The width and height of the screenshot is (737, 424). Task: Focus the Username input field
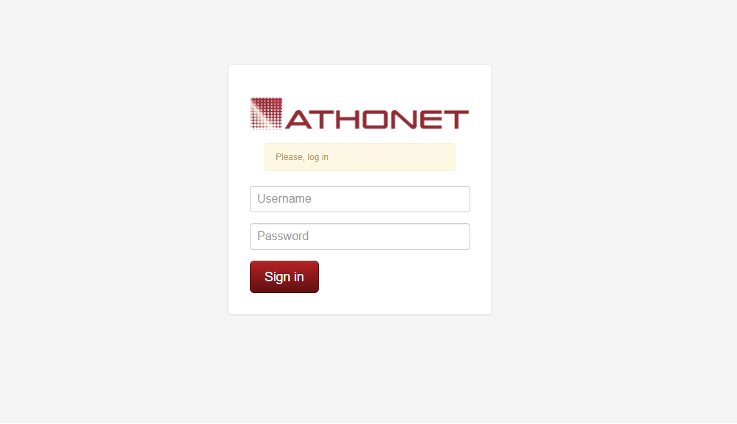360,199
